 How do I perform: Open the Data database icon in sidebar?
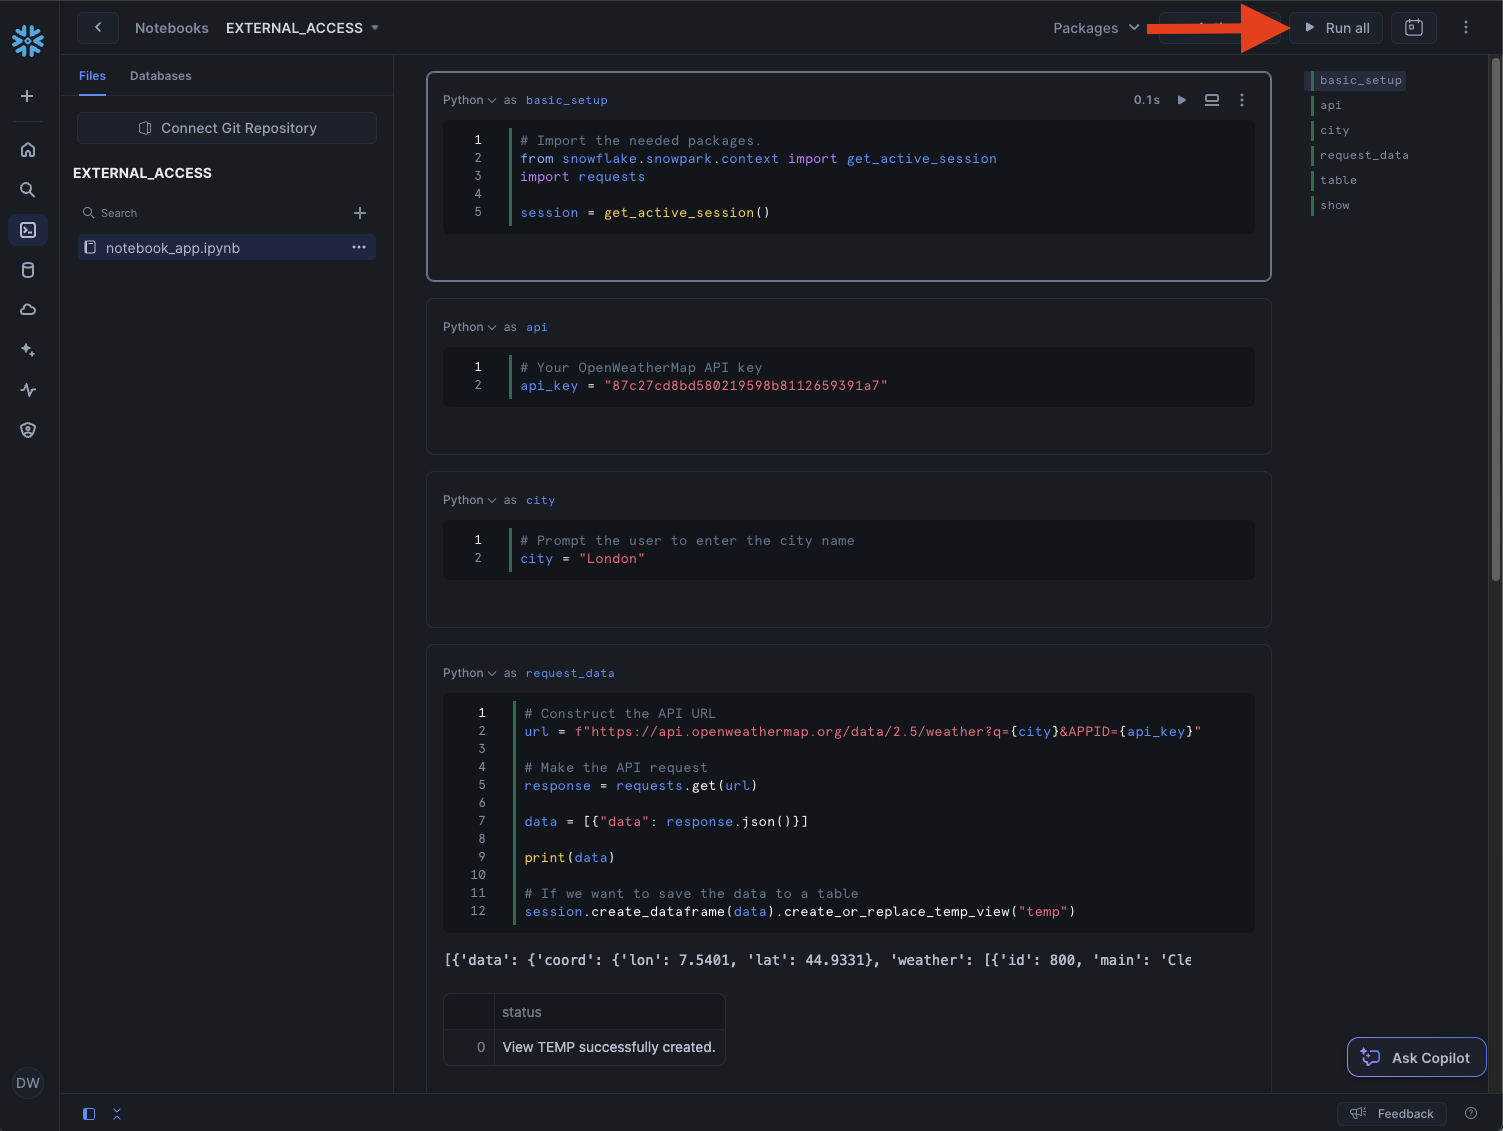(x=28, y=270)
